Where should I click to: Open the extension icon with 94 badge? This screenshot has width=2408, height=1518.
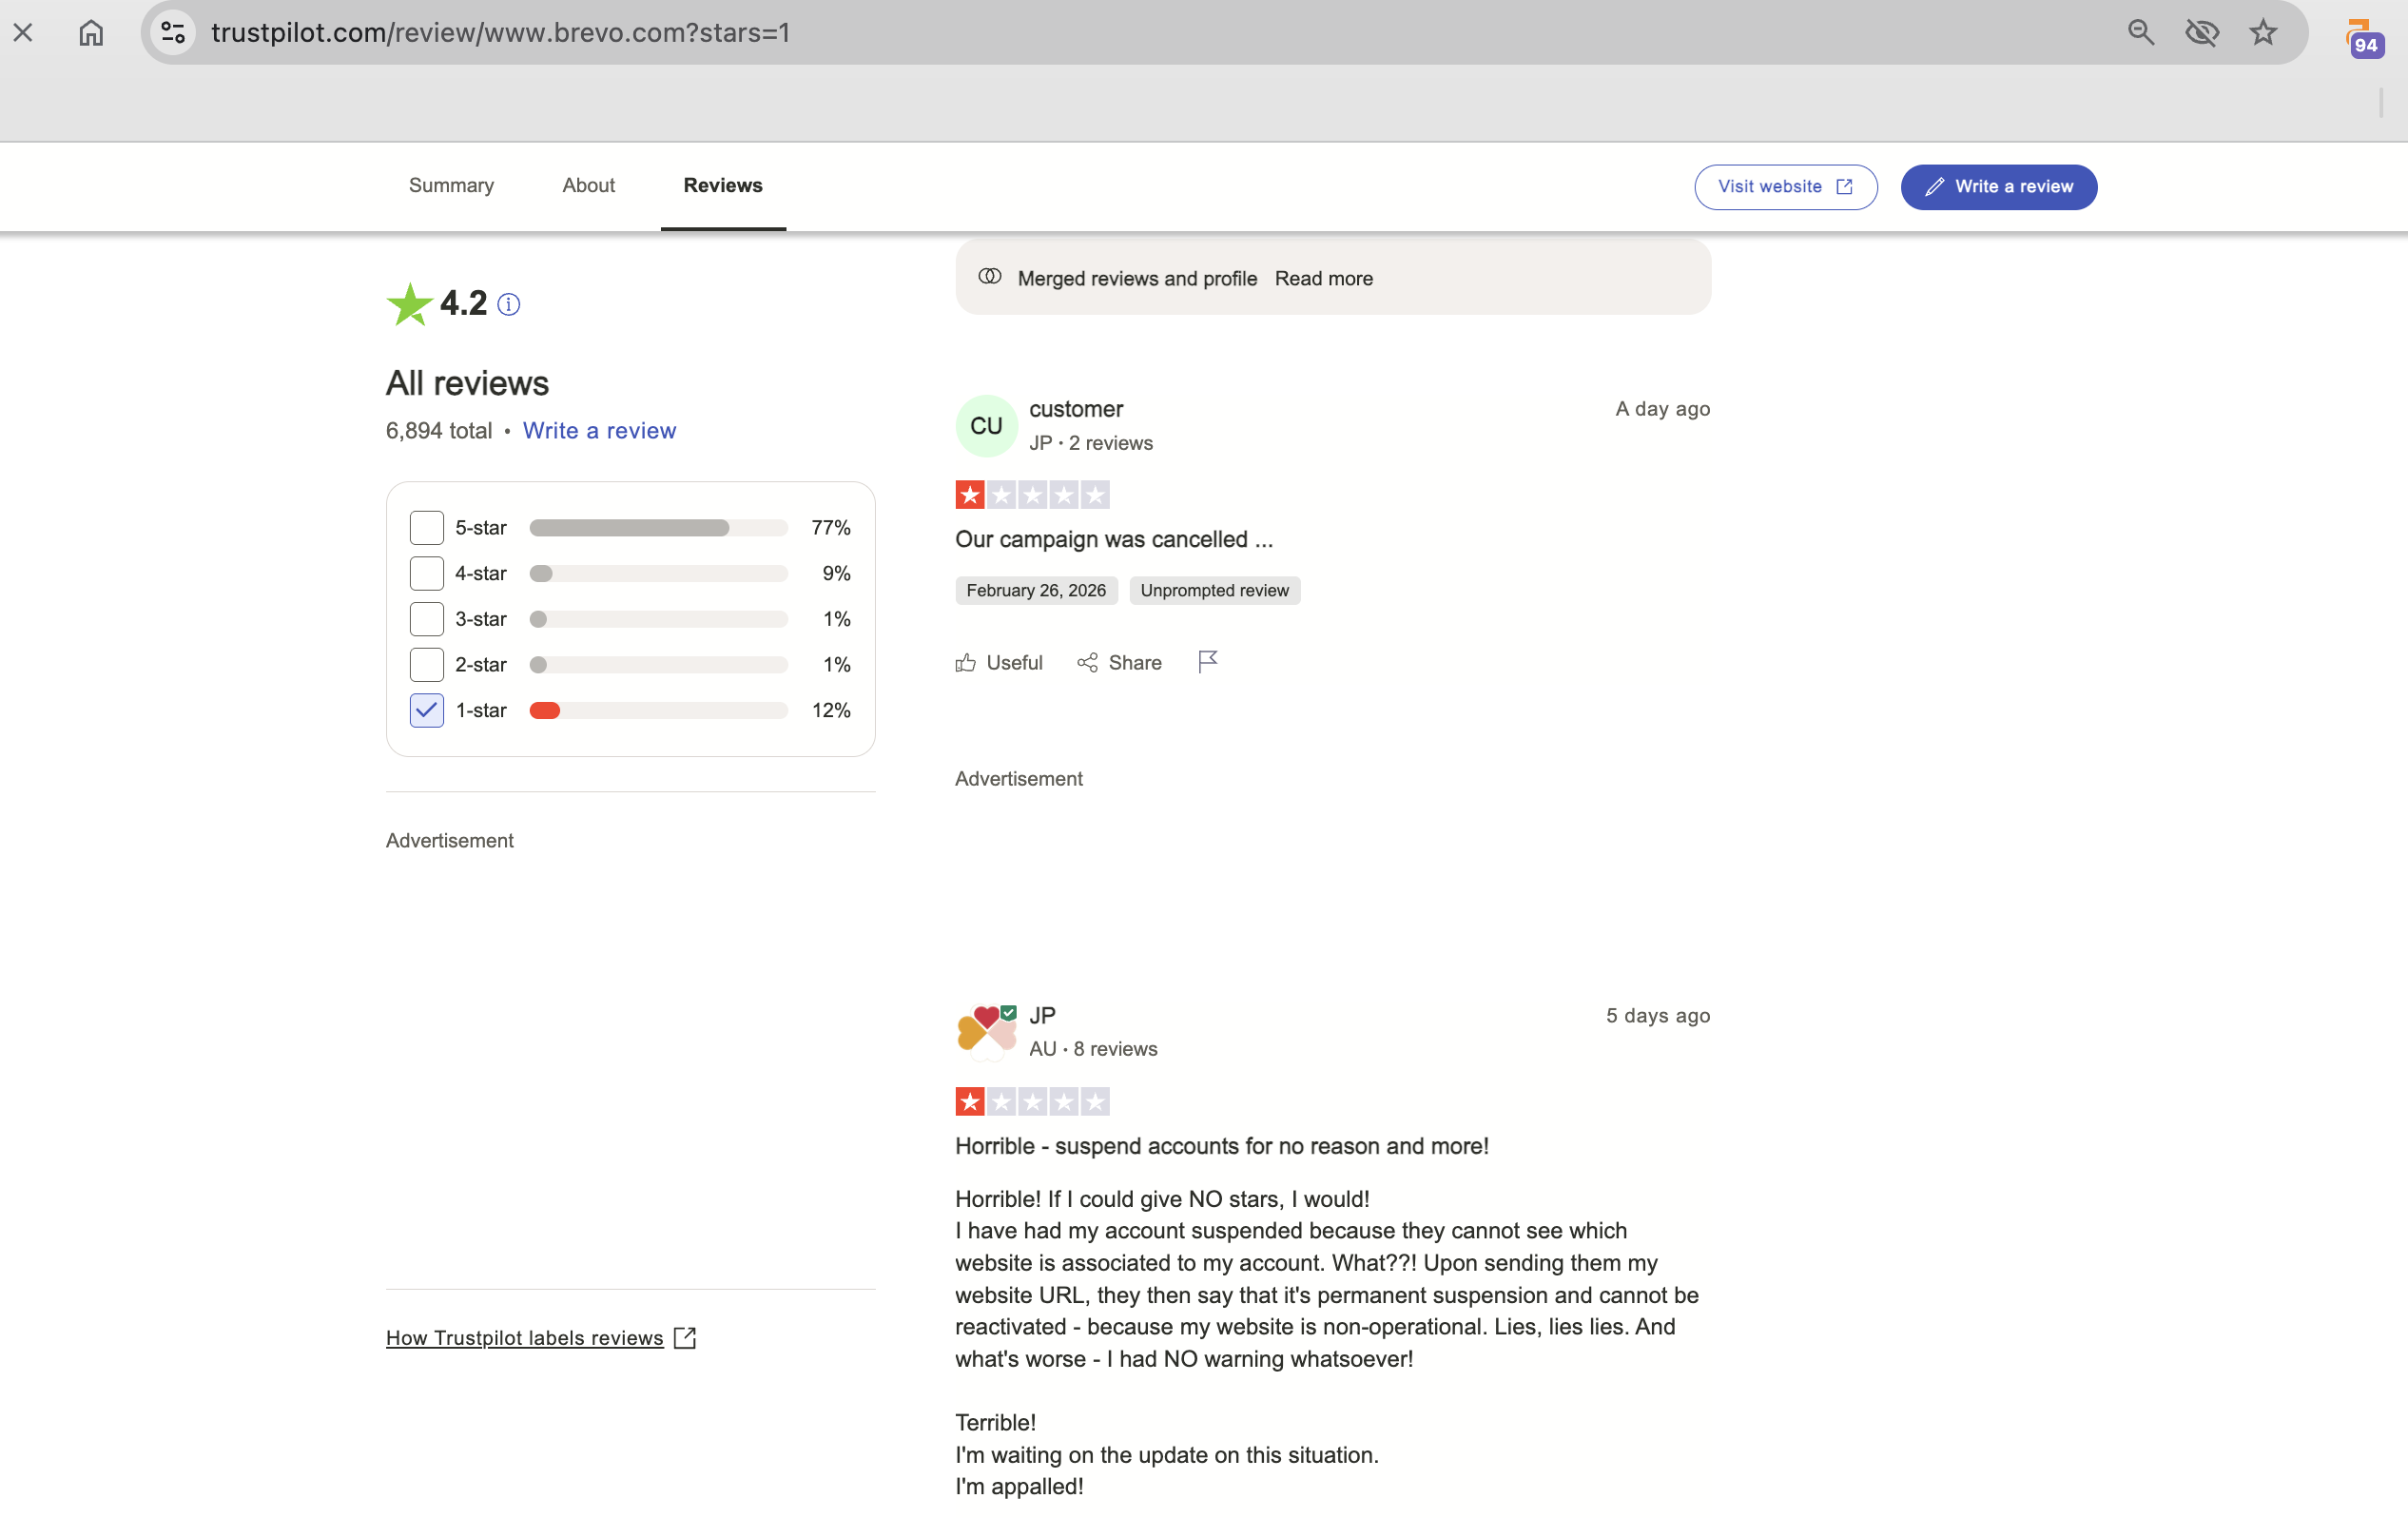coord(2363,38)
